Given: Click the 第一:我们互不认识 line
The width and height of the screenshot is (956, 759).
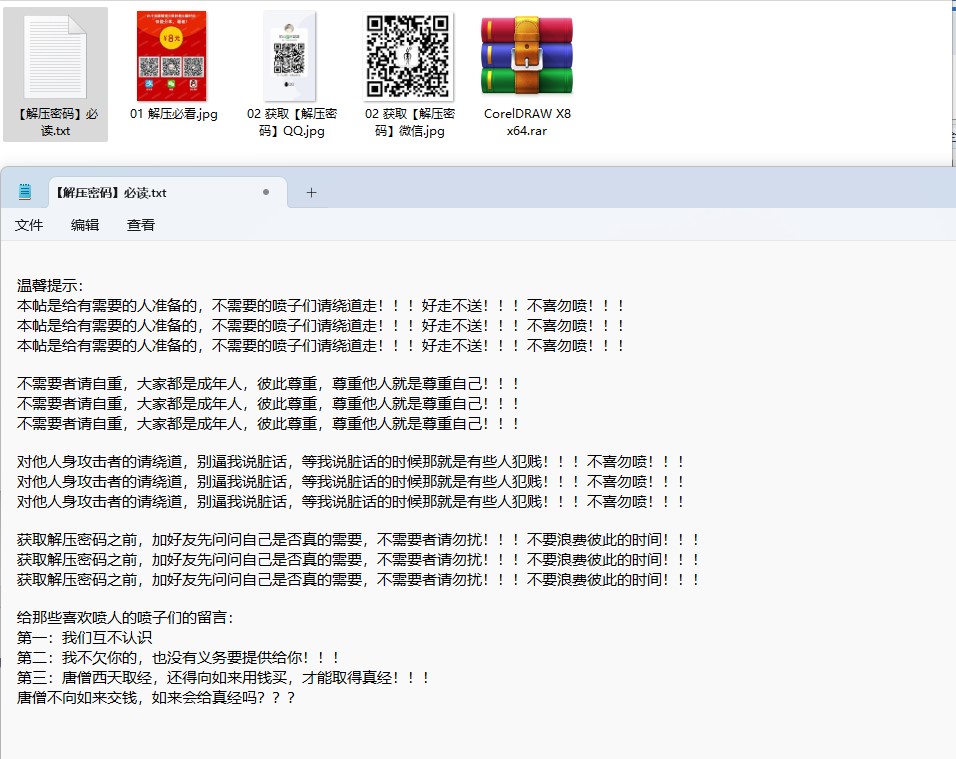Looking at the screenshot, I should (x=84, y=638).
